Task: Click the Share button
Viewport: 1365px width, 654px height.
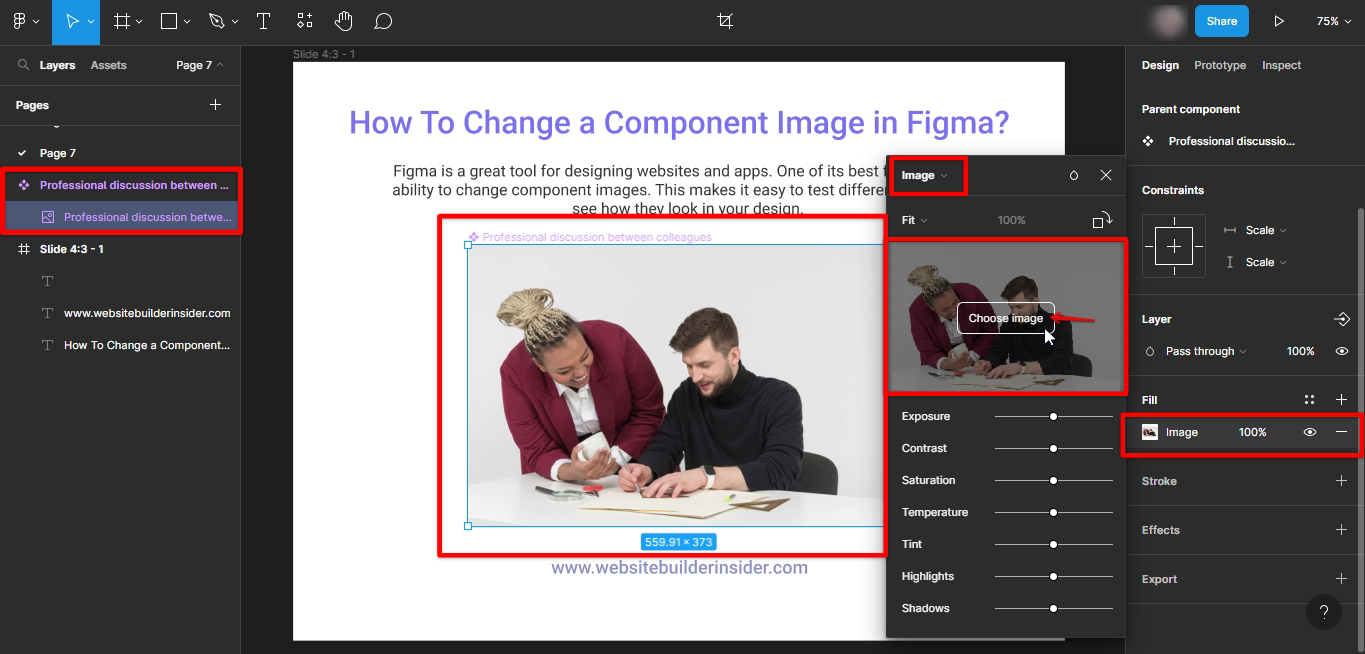Action: coord(1221,21)
